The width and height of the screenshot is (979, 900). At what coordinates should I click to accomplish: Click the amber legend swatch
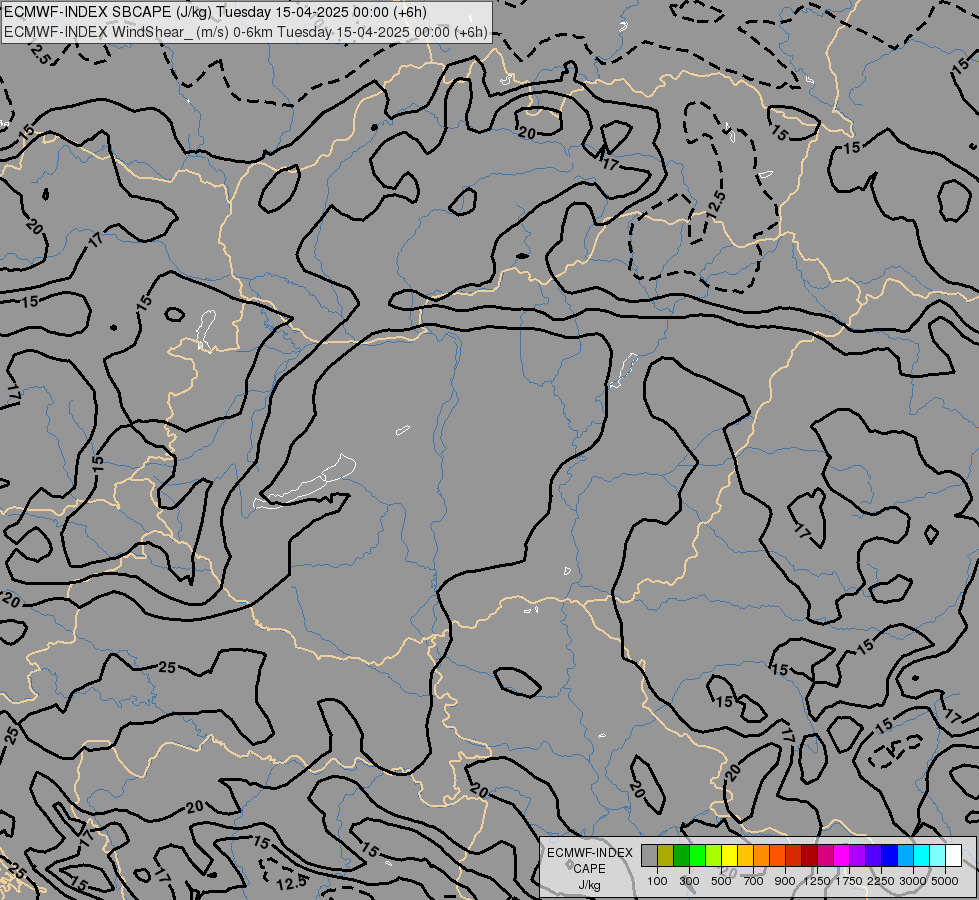pyautogui.click(x=745, y=855)
